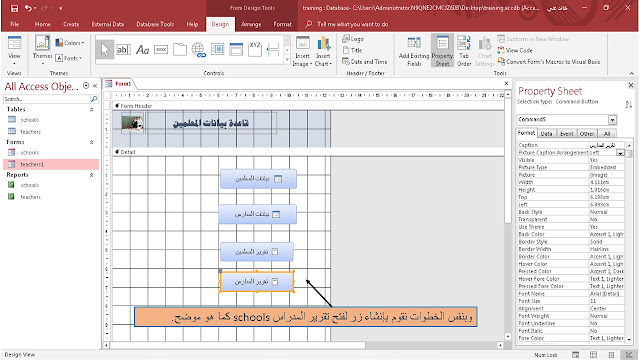Screen dimensions: 640x360
Task: Click the Insert Image button
Action: 302,51
